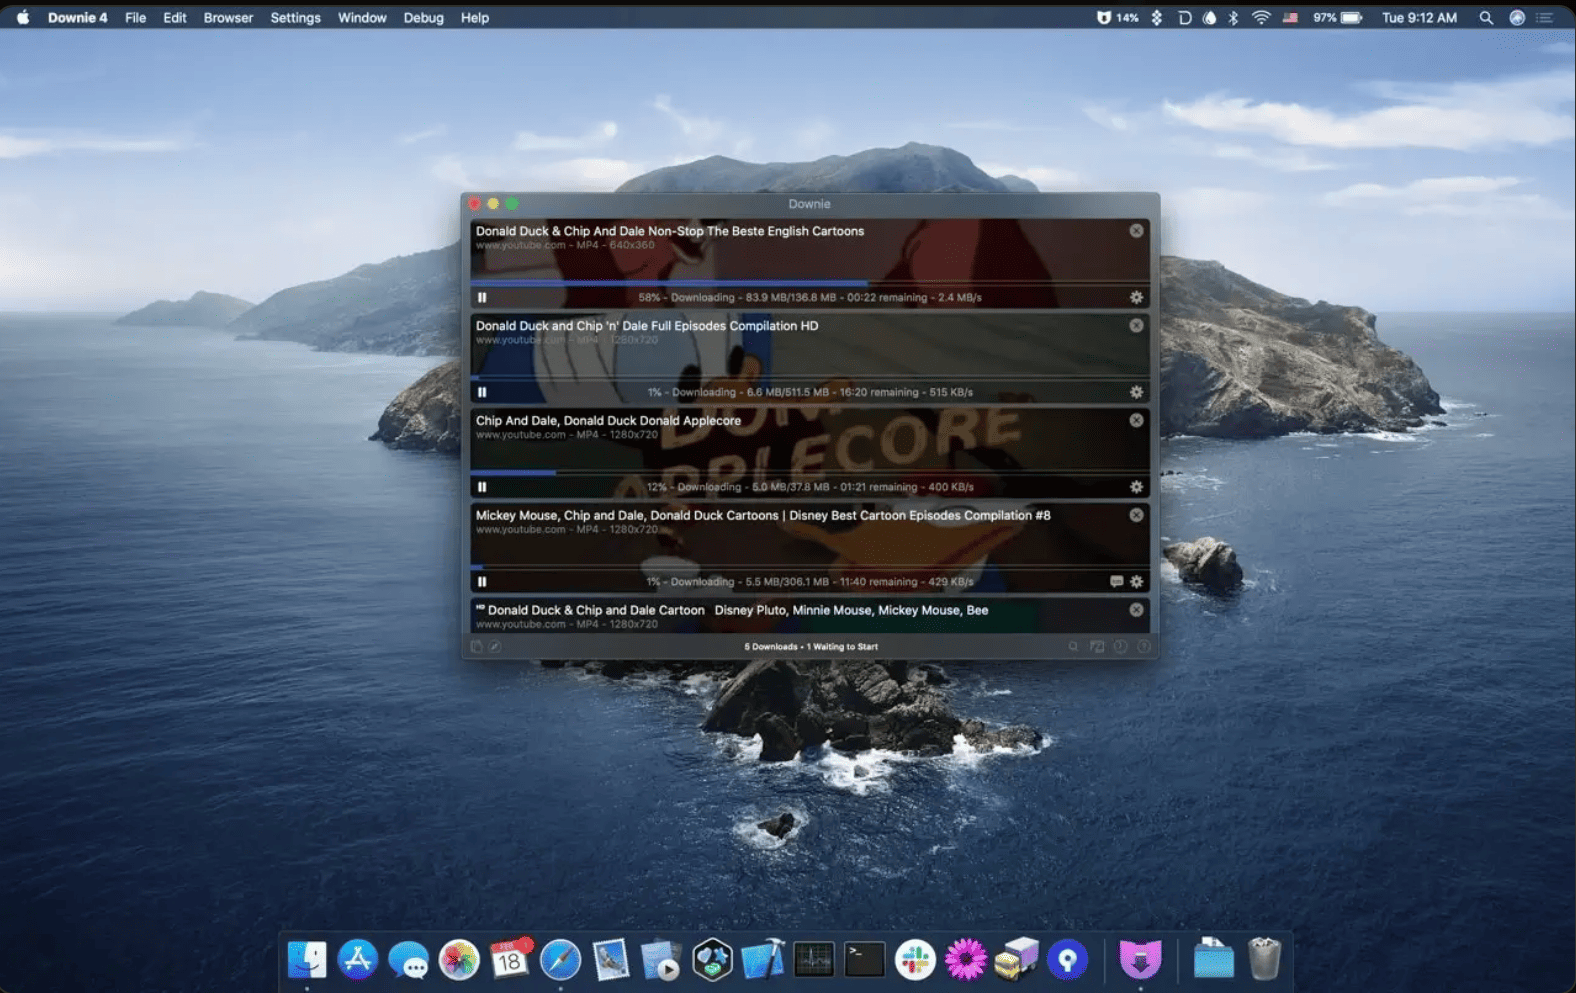Pause the Non-Stop The Beste English Cartoons download
1576x993 pixels.
[482, 297]
